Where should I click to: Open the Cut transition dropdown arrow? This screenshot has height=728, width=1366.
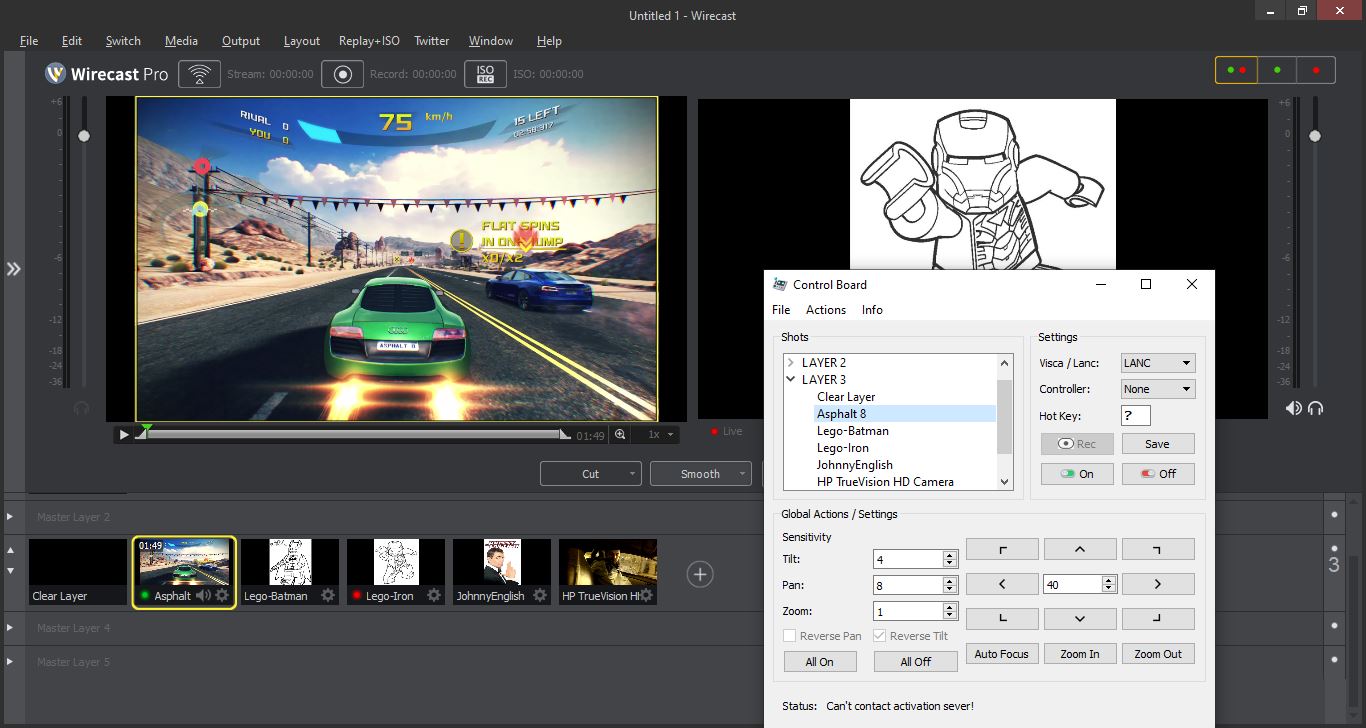tap(632, 474)
